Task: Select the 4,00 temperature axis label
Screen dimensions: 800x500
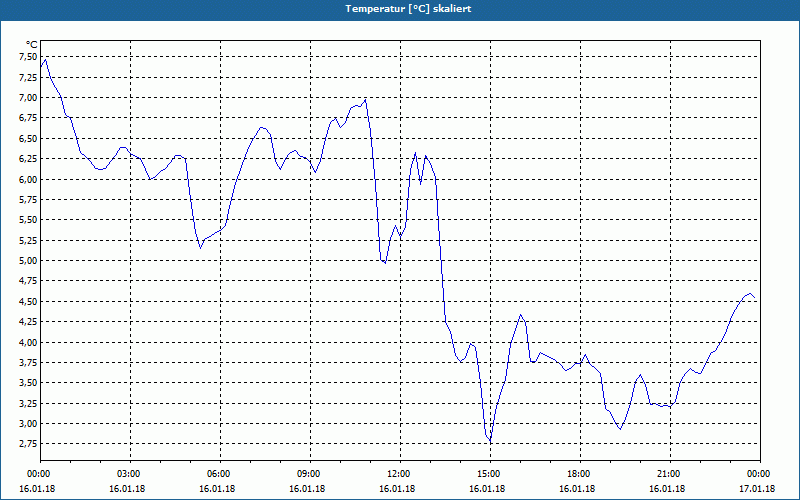Action: (28, 342)
